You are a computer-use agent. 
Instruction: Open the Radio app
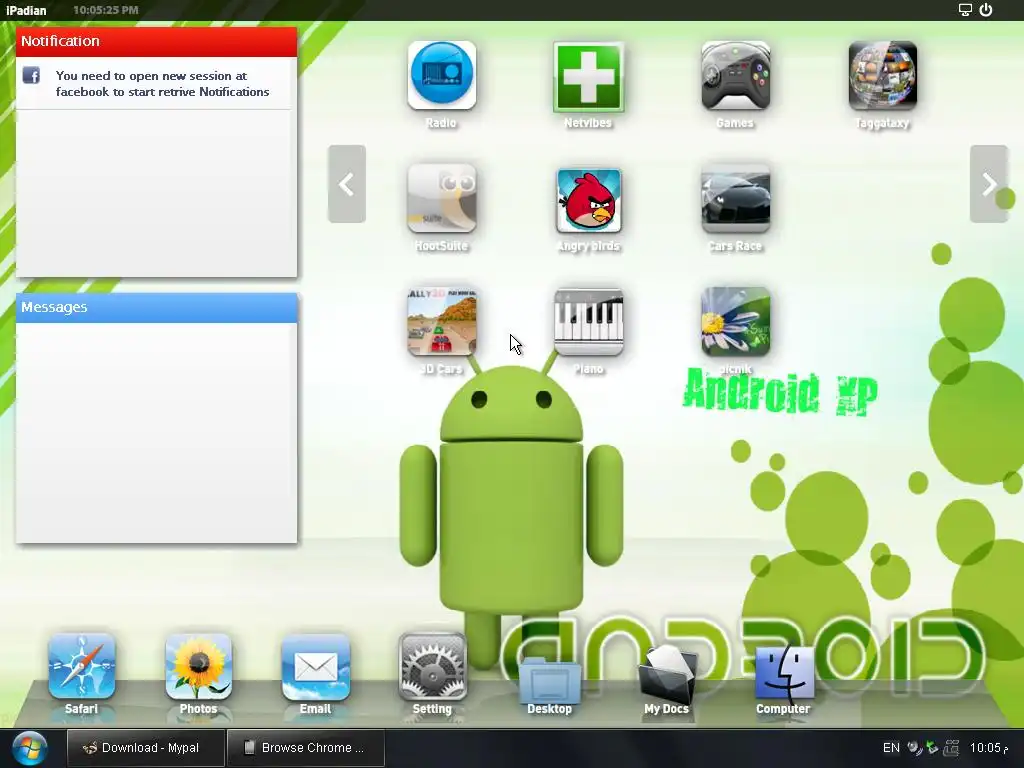click(x=441, y=76)
